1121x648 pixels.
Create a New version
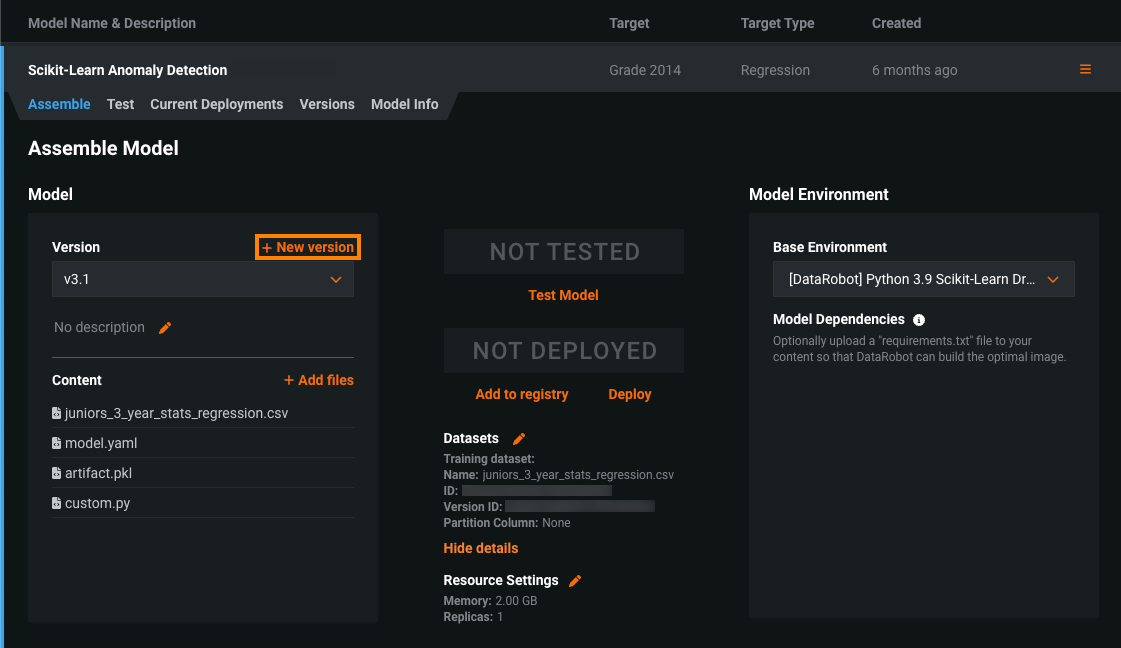tap(308, 247)
